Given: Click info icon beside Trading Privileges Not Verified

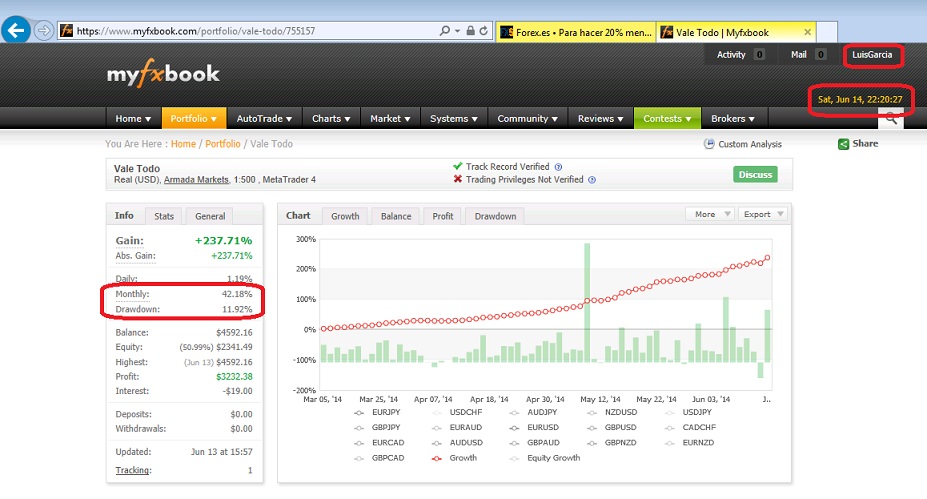Looking at the screenshot, I should [592, 180].
